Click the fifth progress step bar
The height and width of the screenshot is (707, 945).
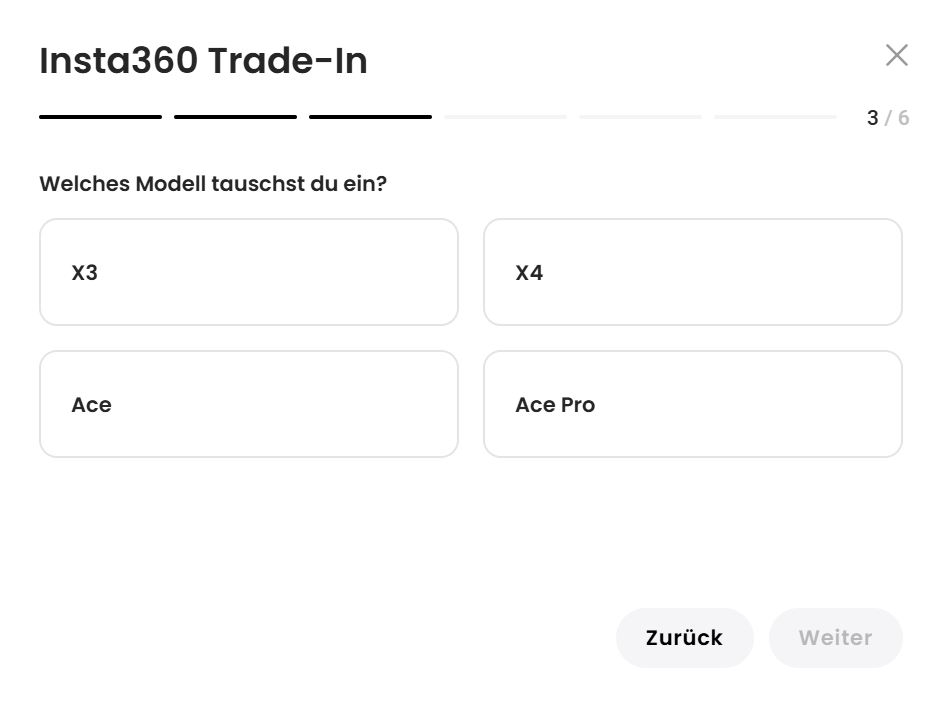pos(640,117)
